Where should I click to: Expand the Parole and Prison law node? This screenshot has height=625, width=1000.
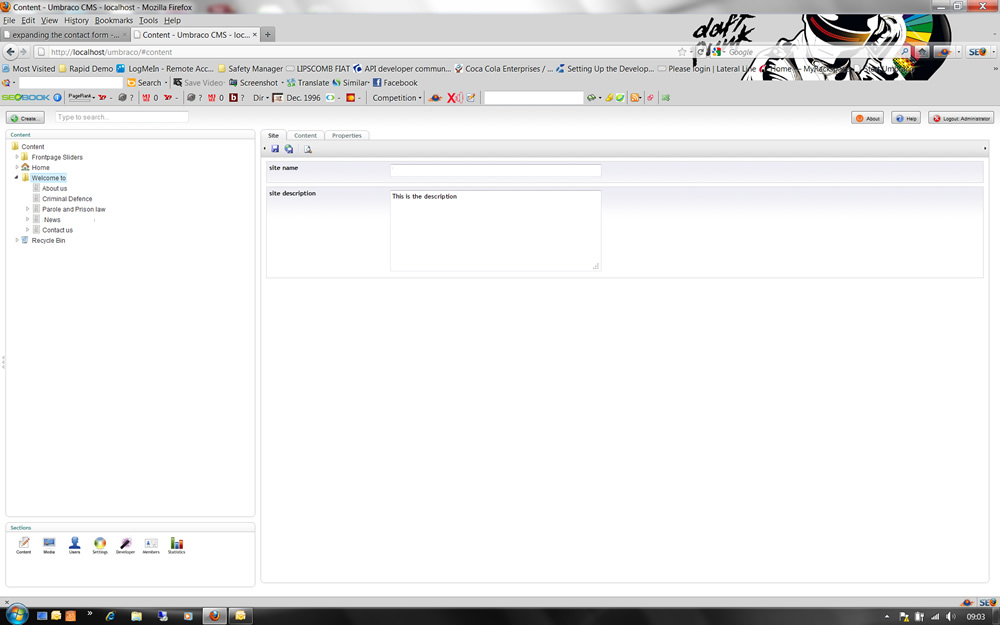(x=28, y=209)
